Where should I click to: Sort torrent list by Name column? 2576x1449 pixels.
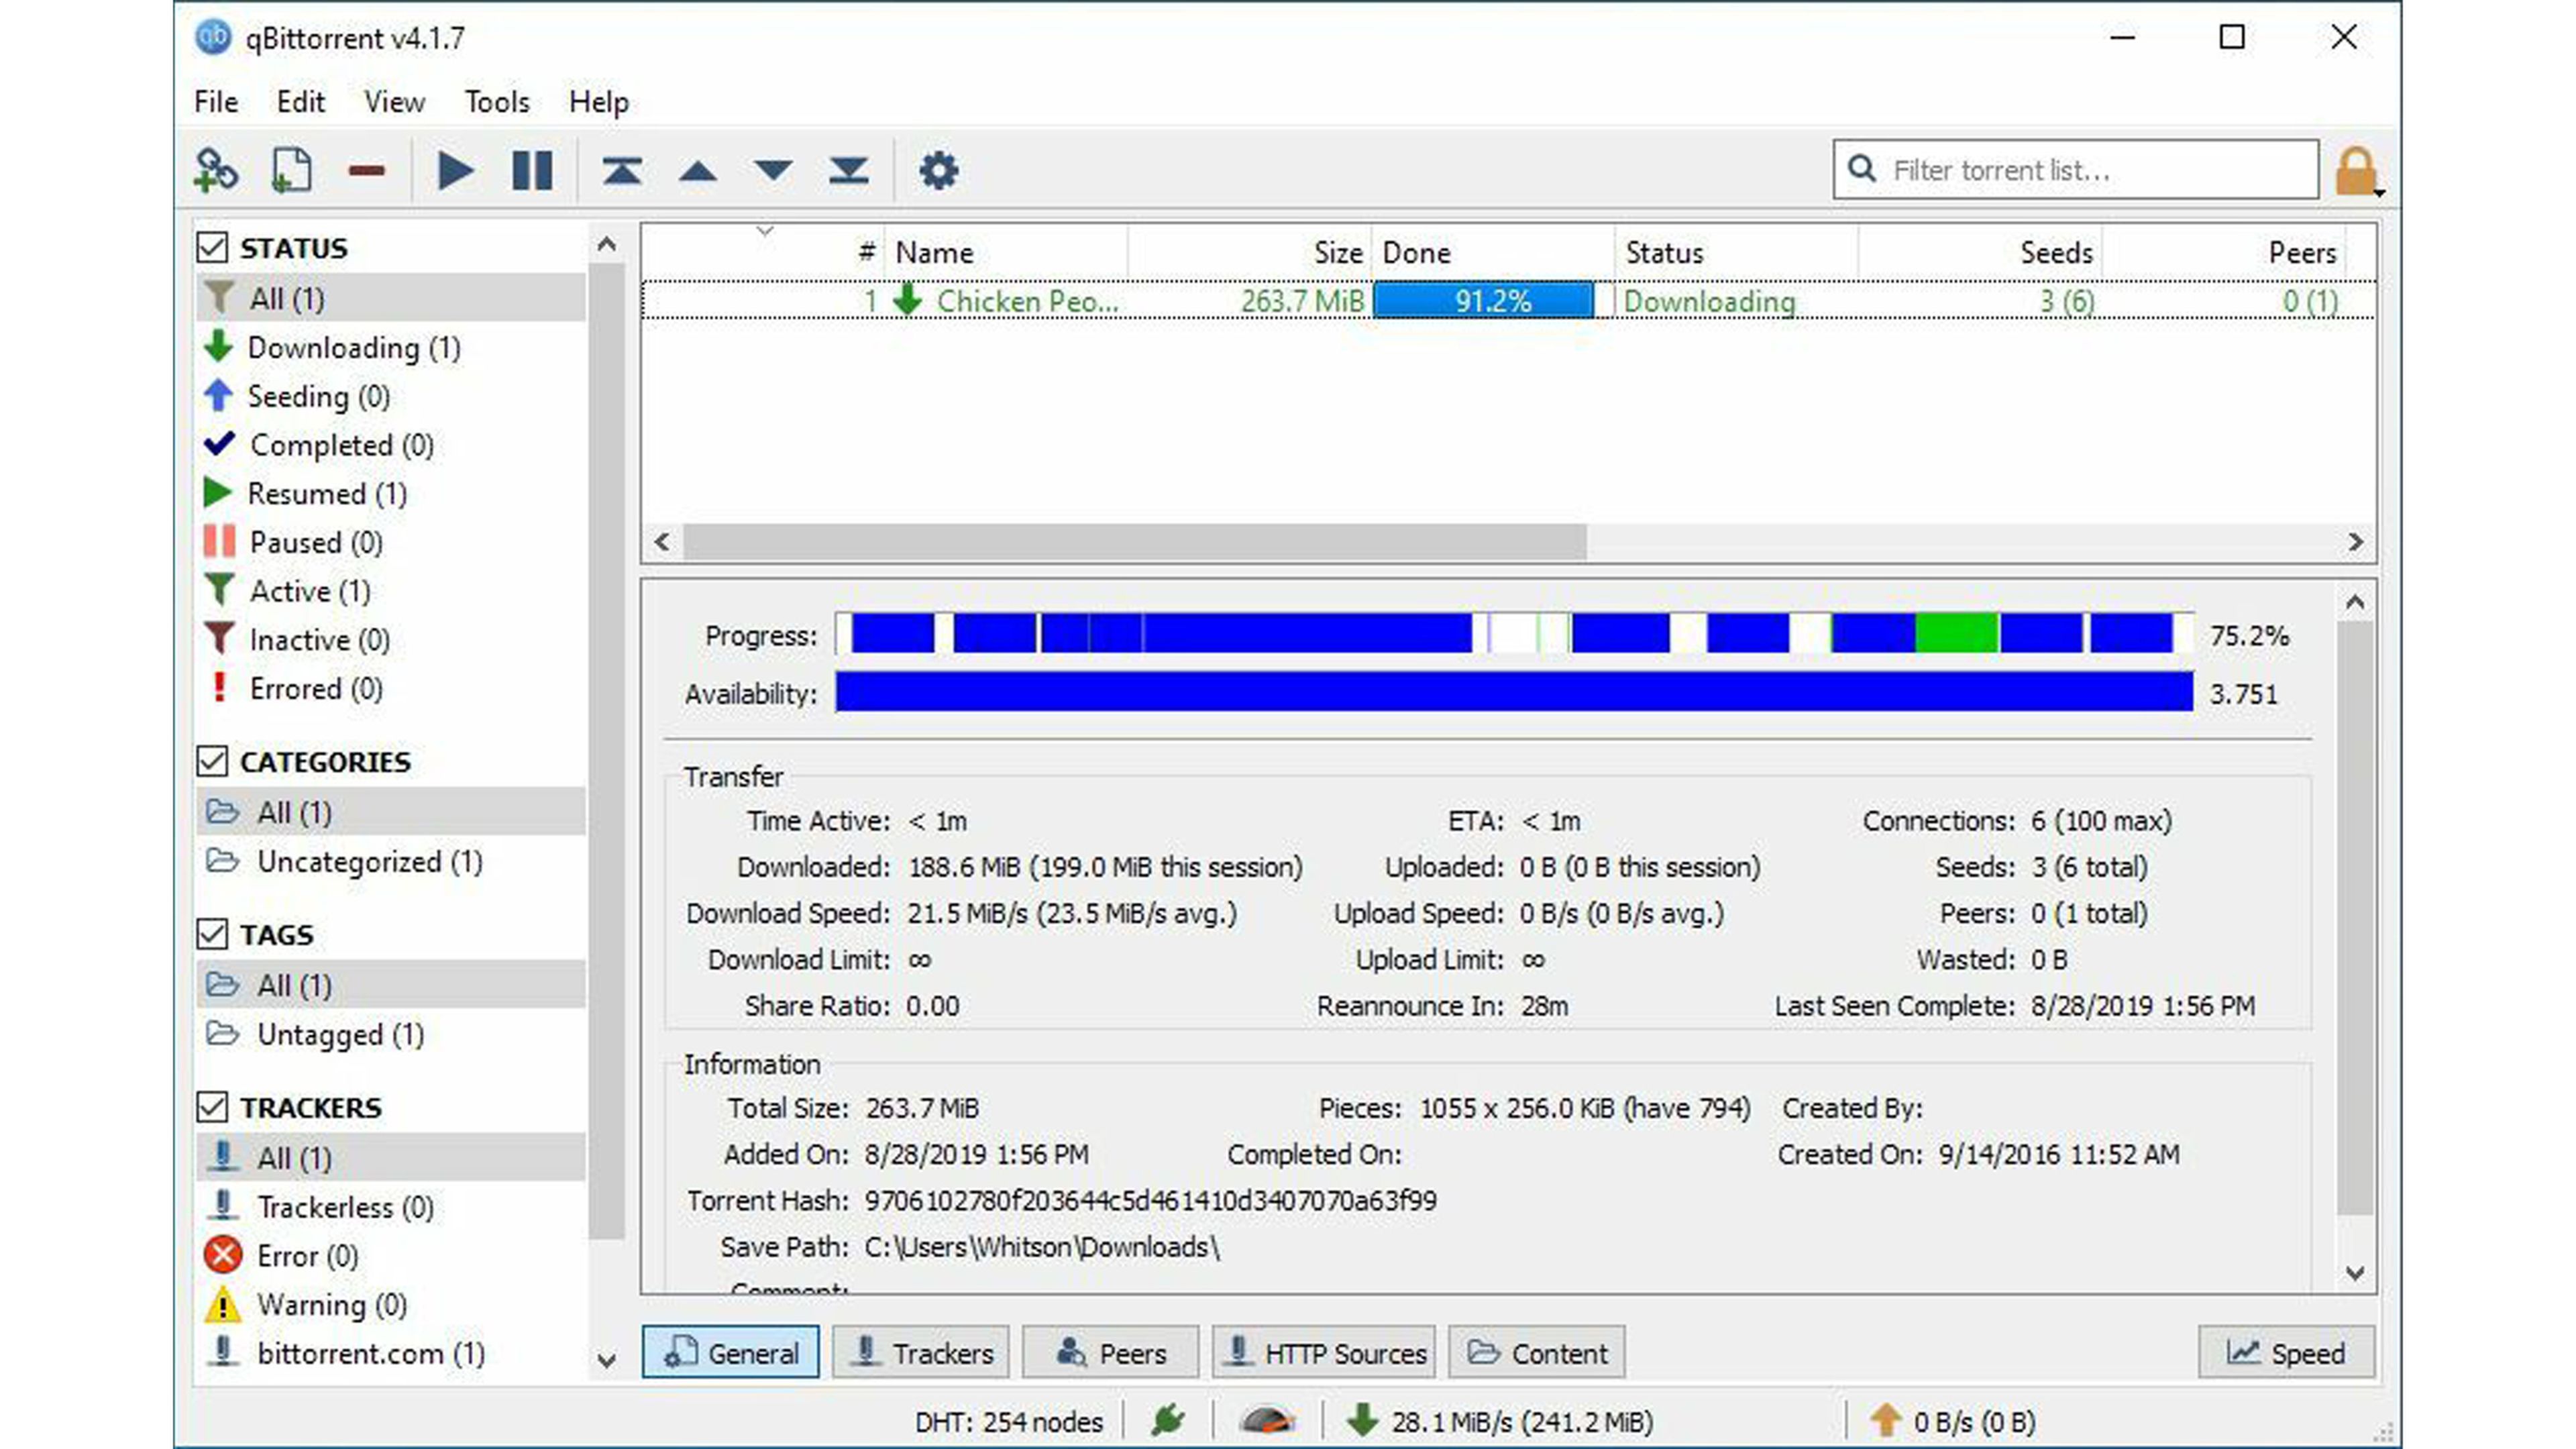(x=1006, y=252)
